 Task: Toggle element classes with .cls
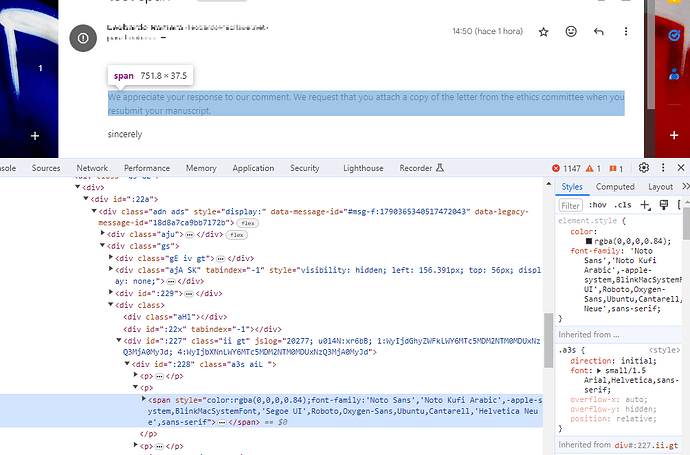623,205
